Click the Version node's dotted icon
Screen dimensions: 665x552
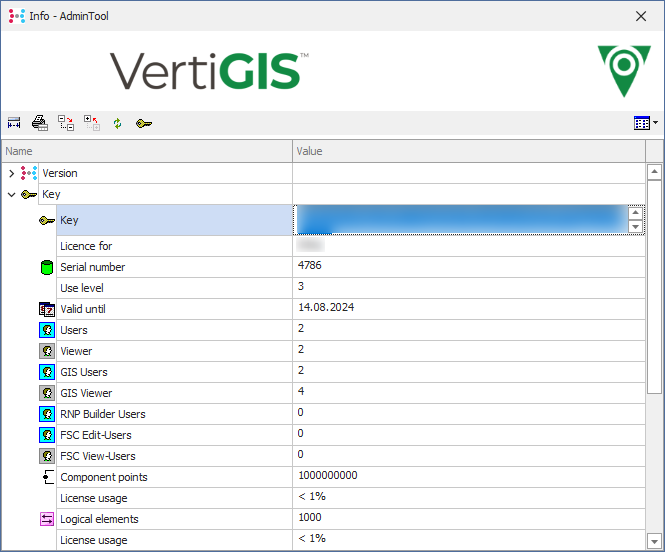coord(29,173)
